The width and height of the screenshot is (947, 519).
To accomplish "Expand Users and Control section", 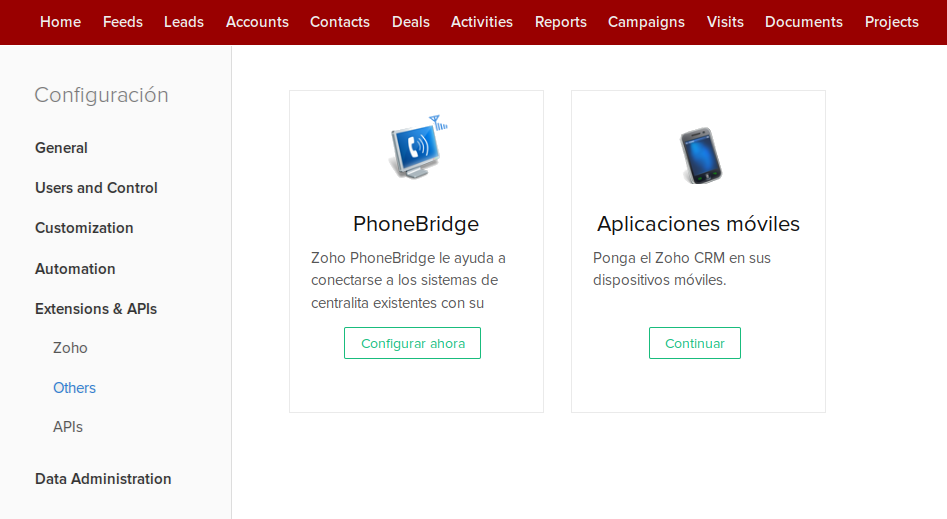I will pos(96,188).
